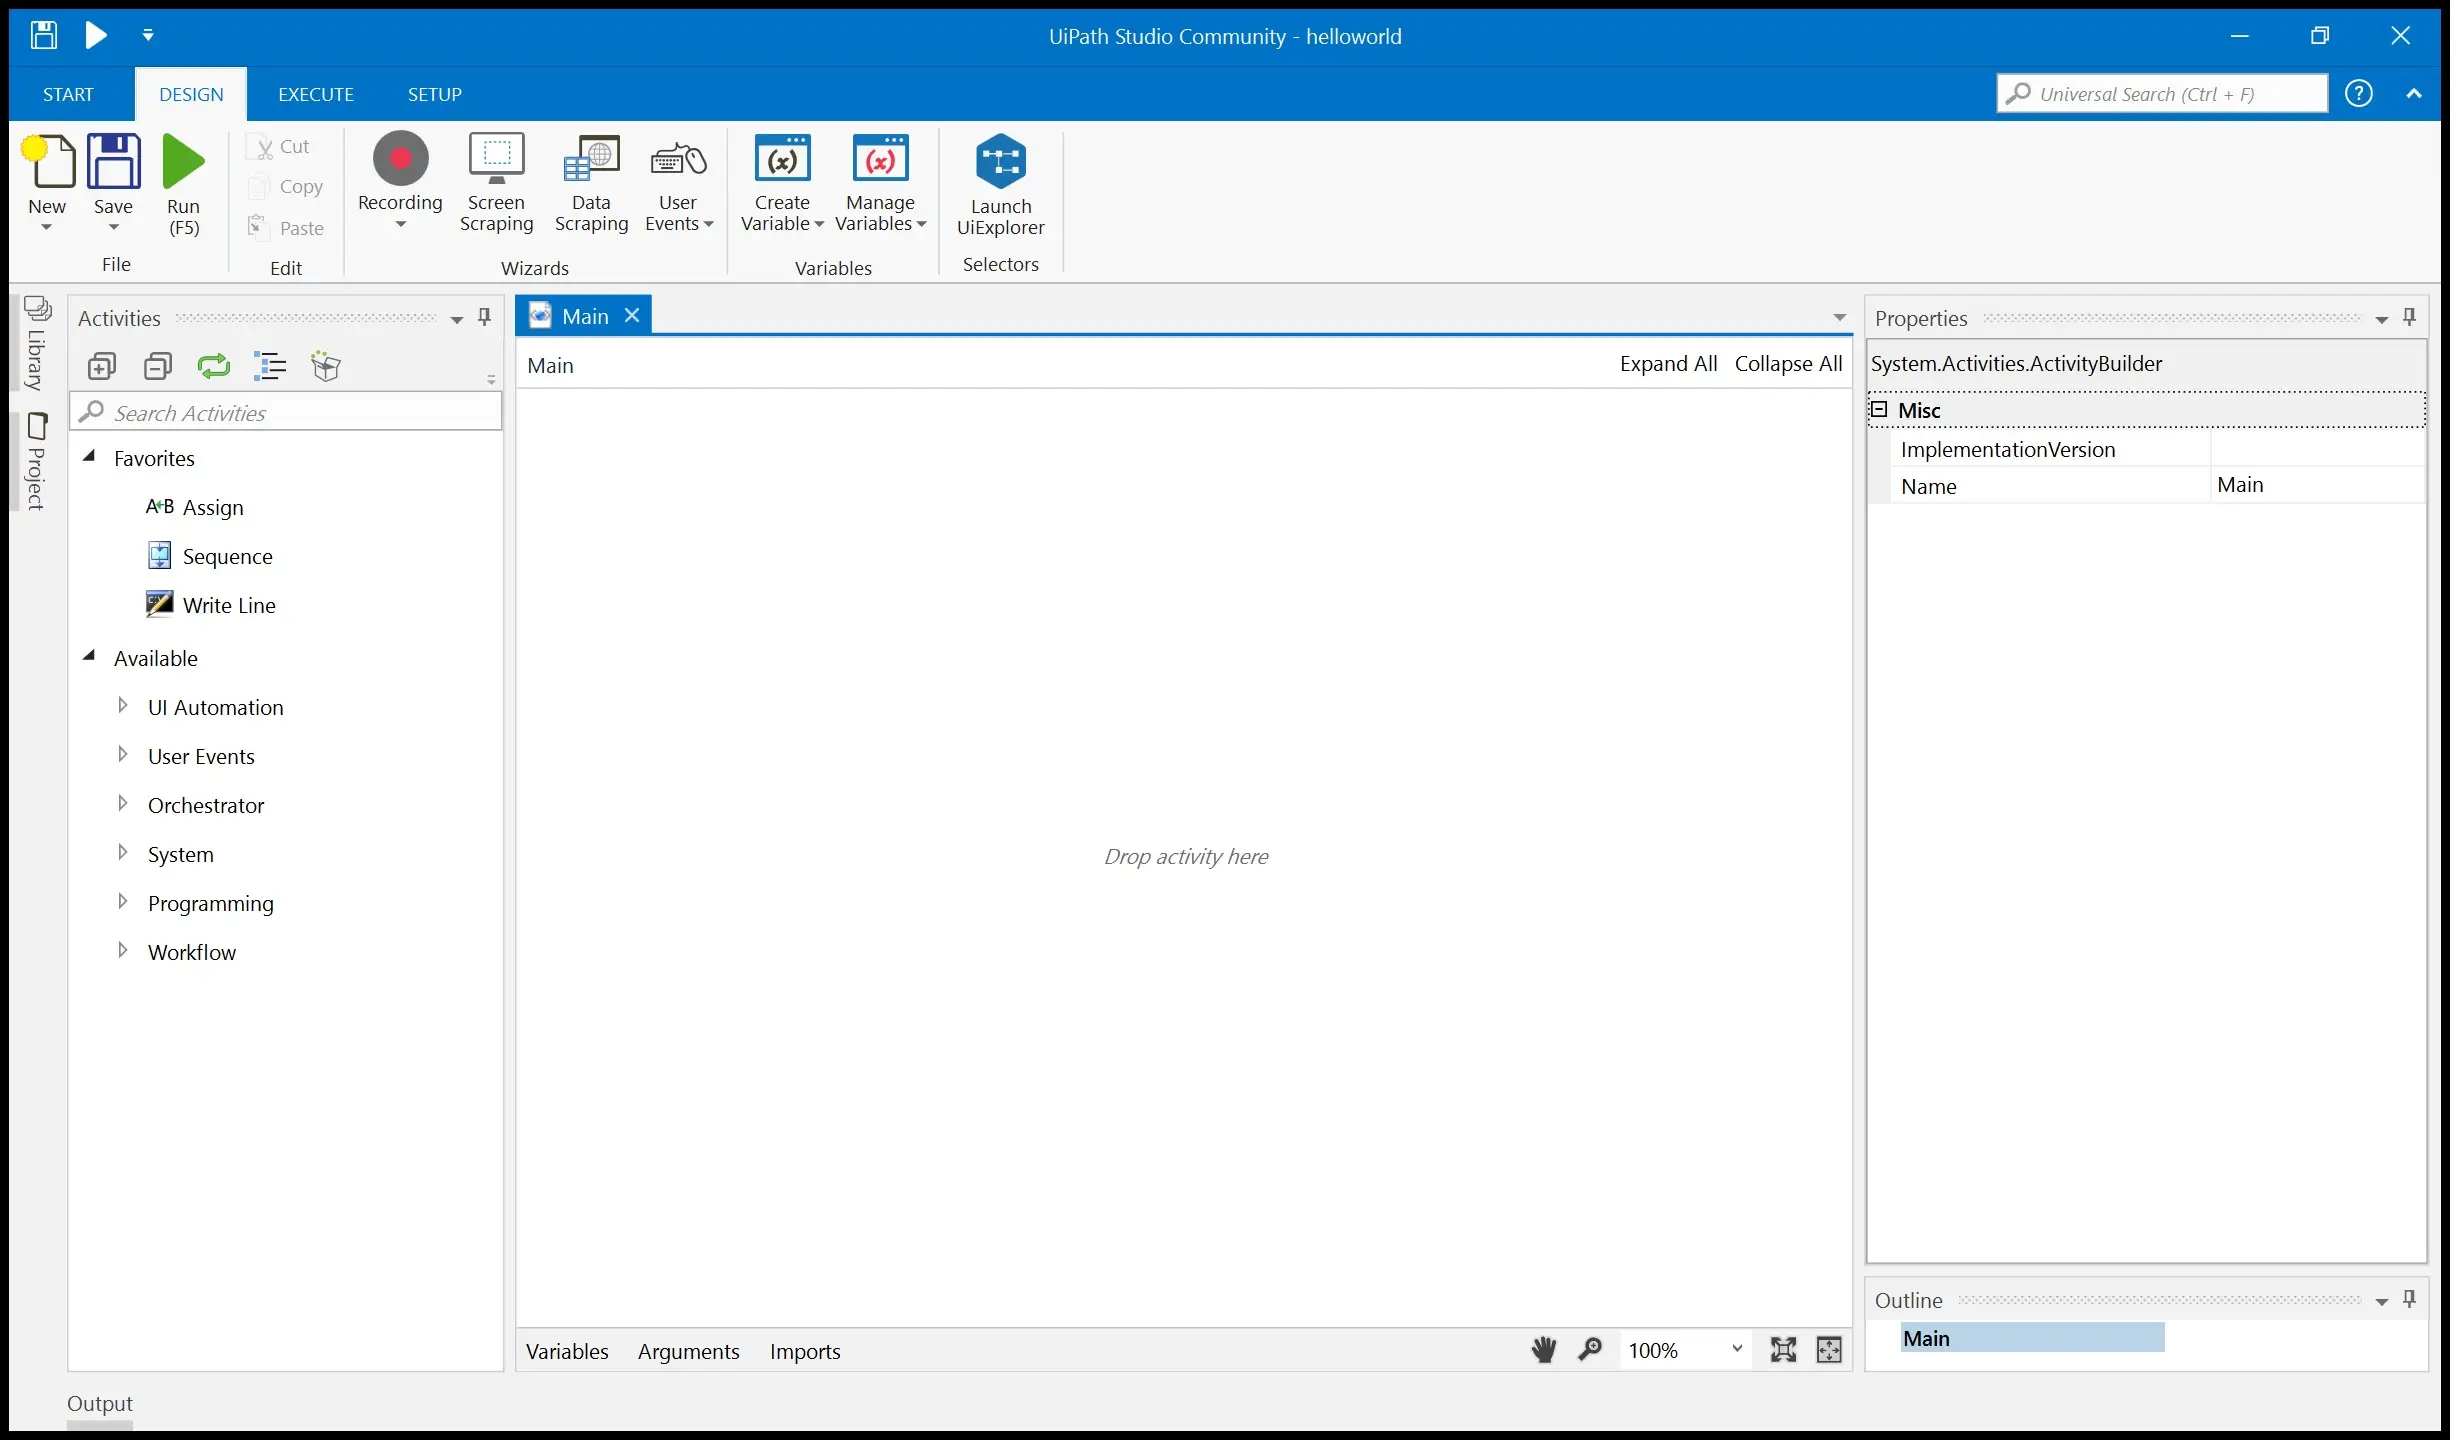The width and height of the screenshot is (2450, 1440).
Task: Click the Copy button
Action: [286, 186]
